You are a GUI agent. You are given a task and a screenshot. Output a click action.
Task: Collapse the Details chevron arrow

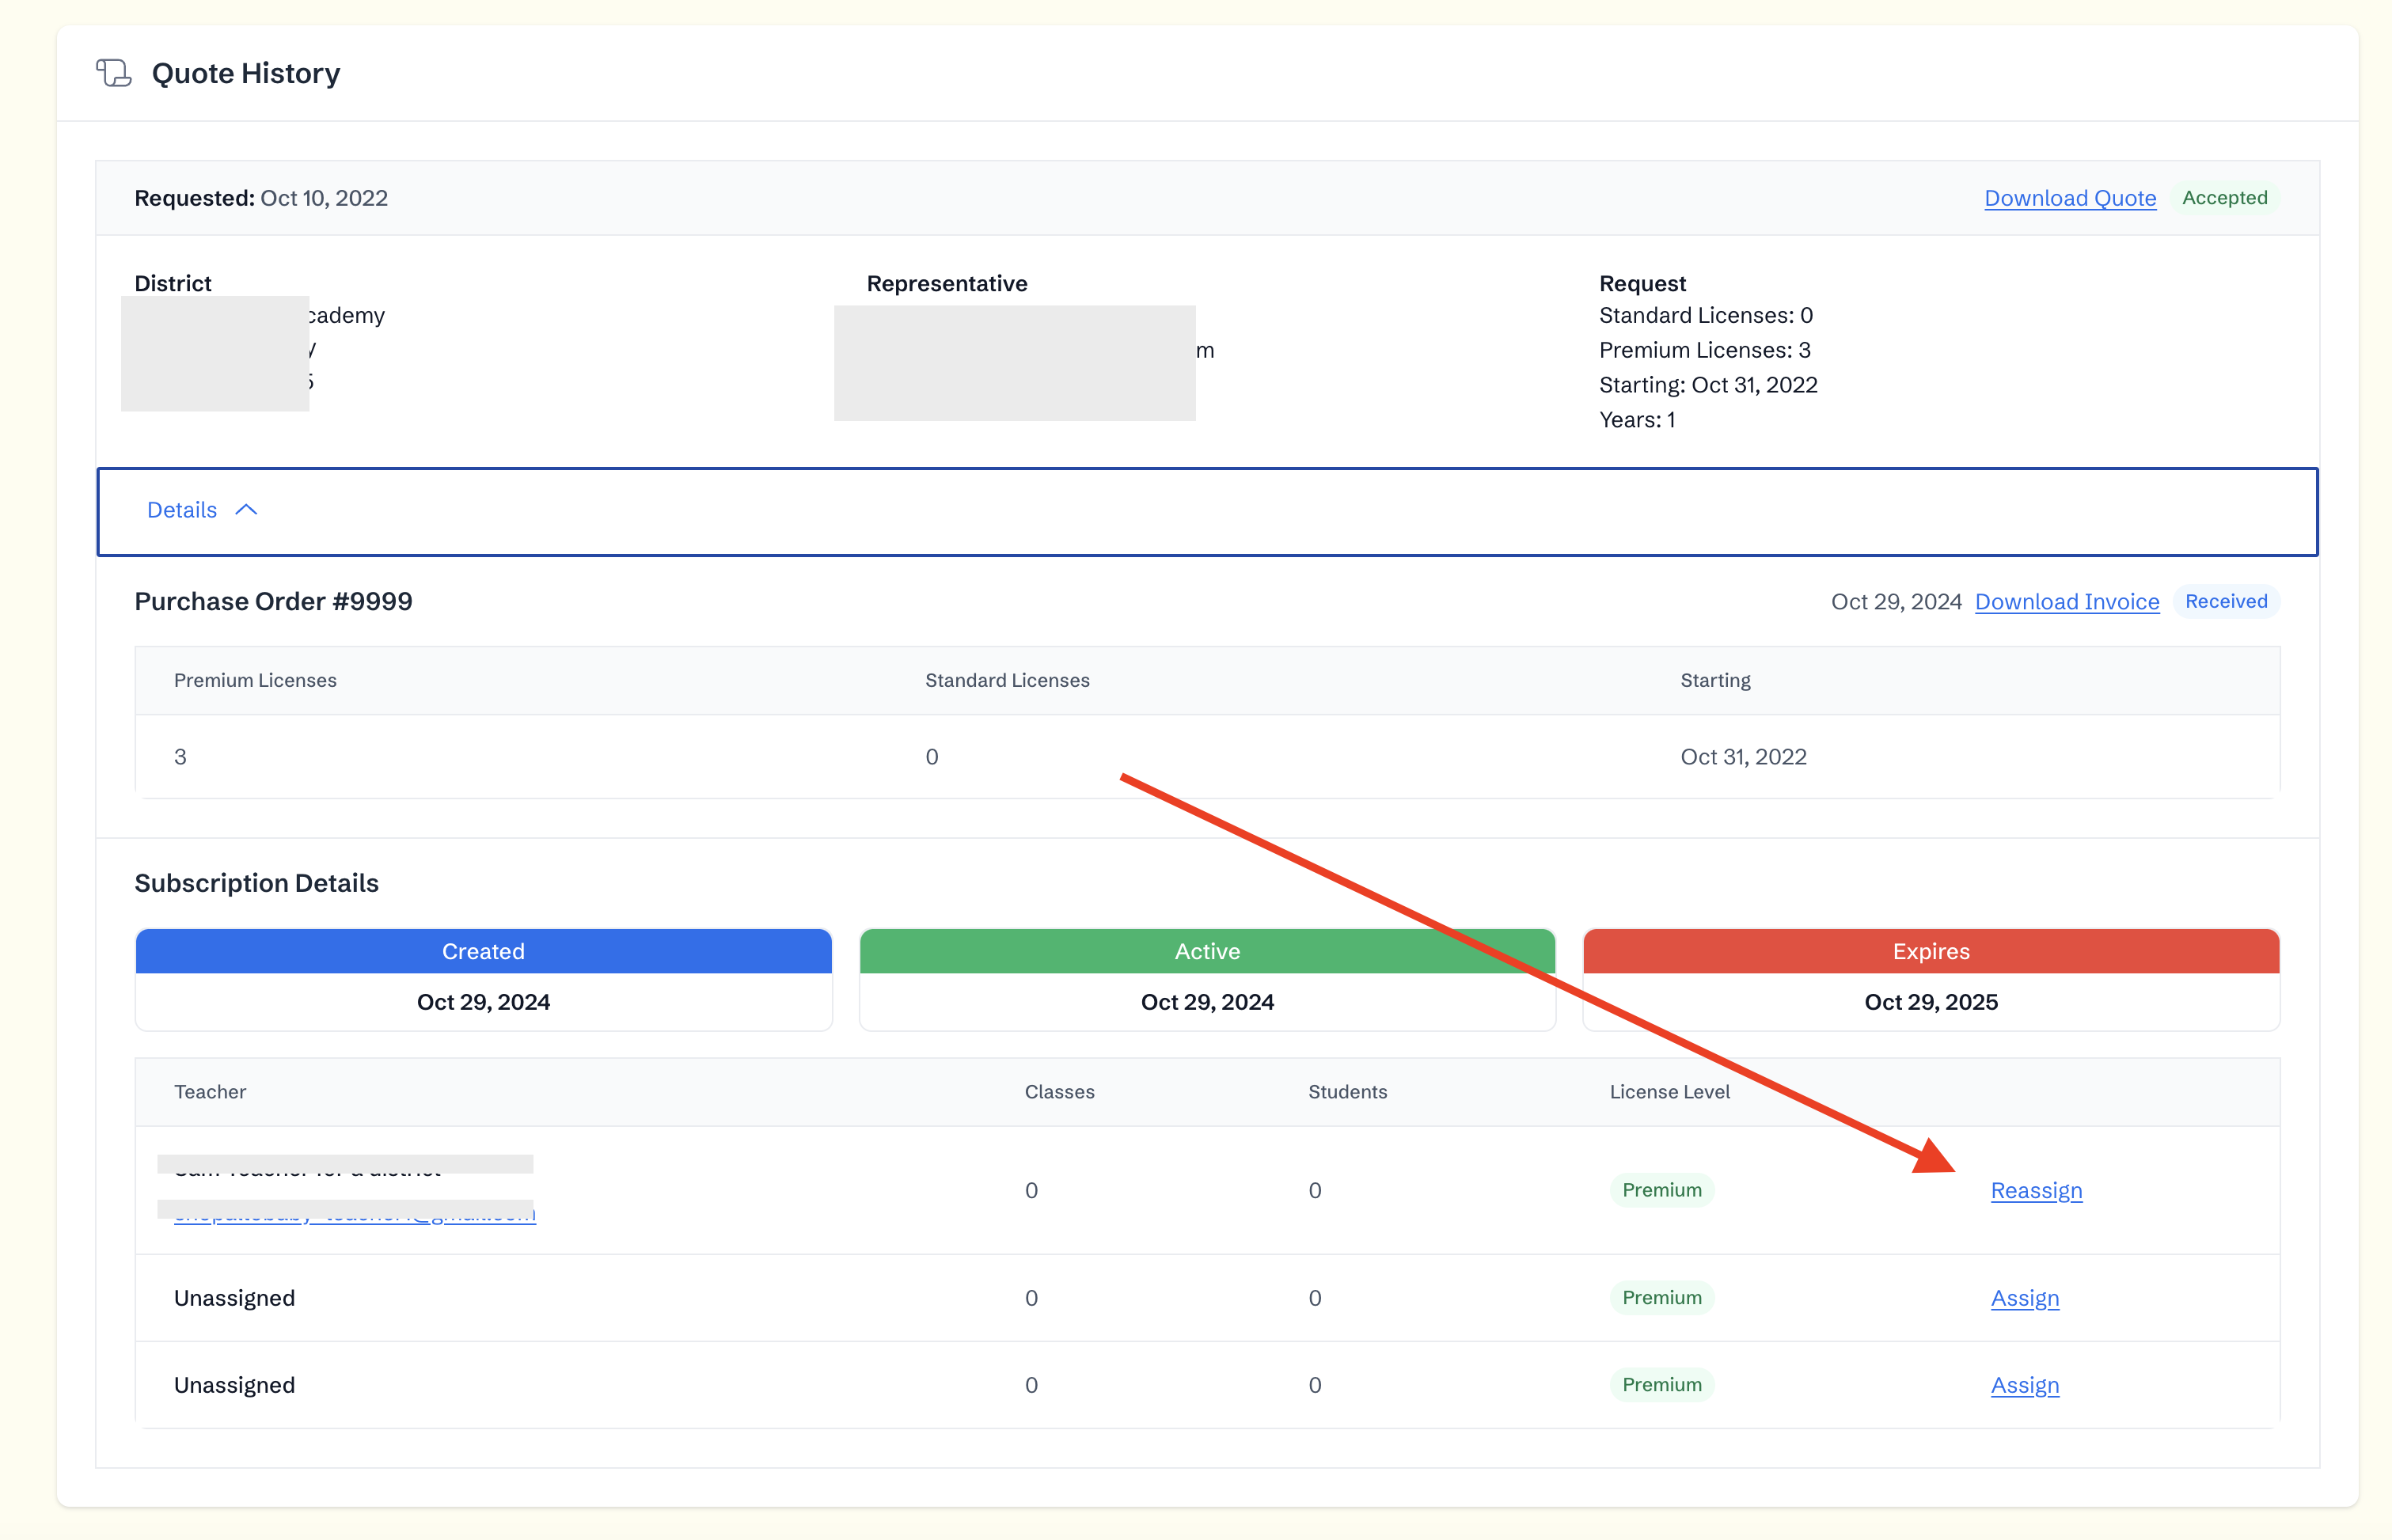tap(246, 510)
